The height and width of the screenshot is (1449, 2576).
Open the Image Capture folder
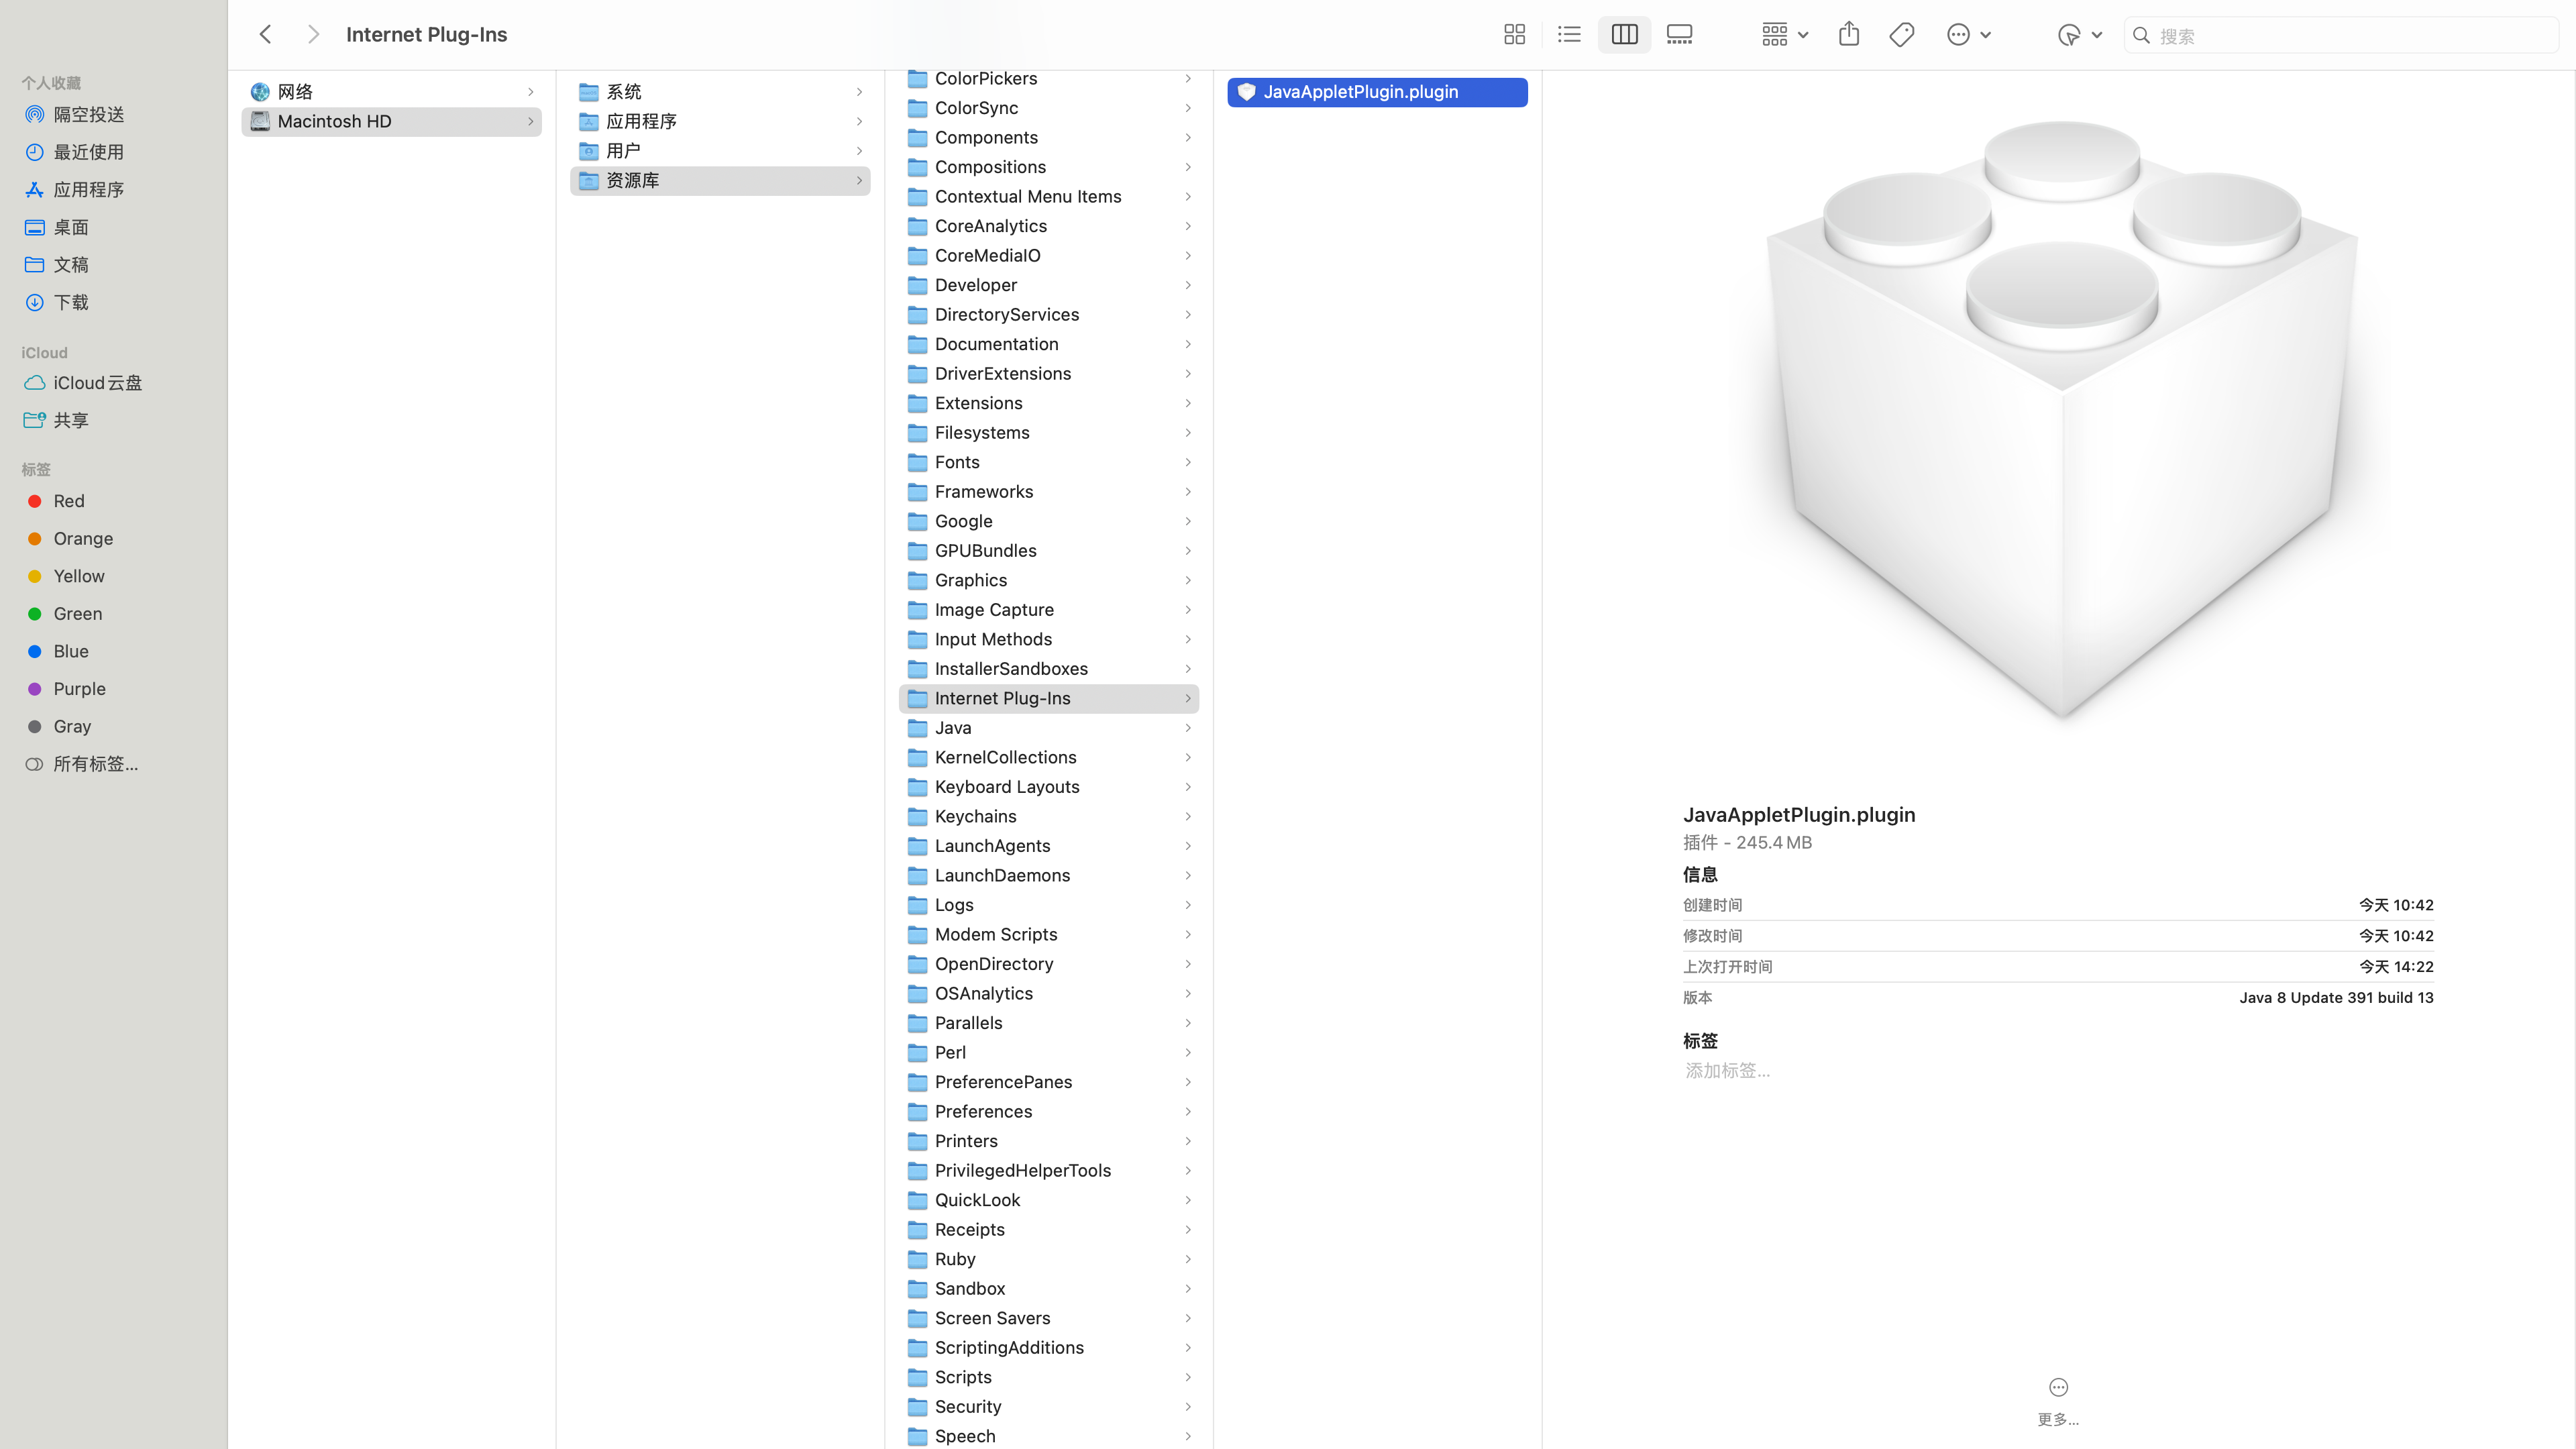(x=1049, y=610)
